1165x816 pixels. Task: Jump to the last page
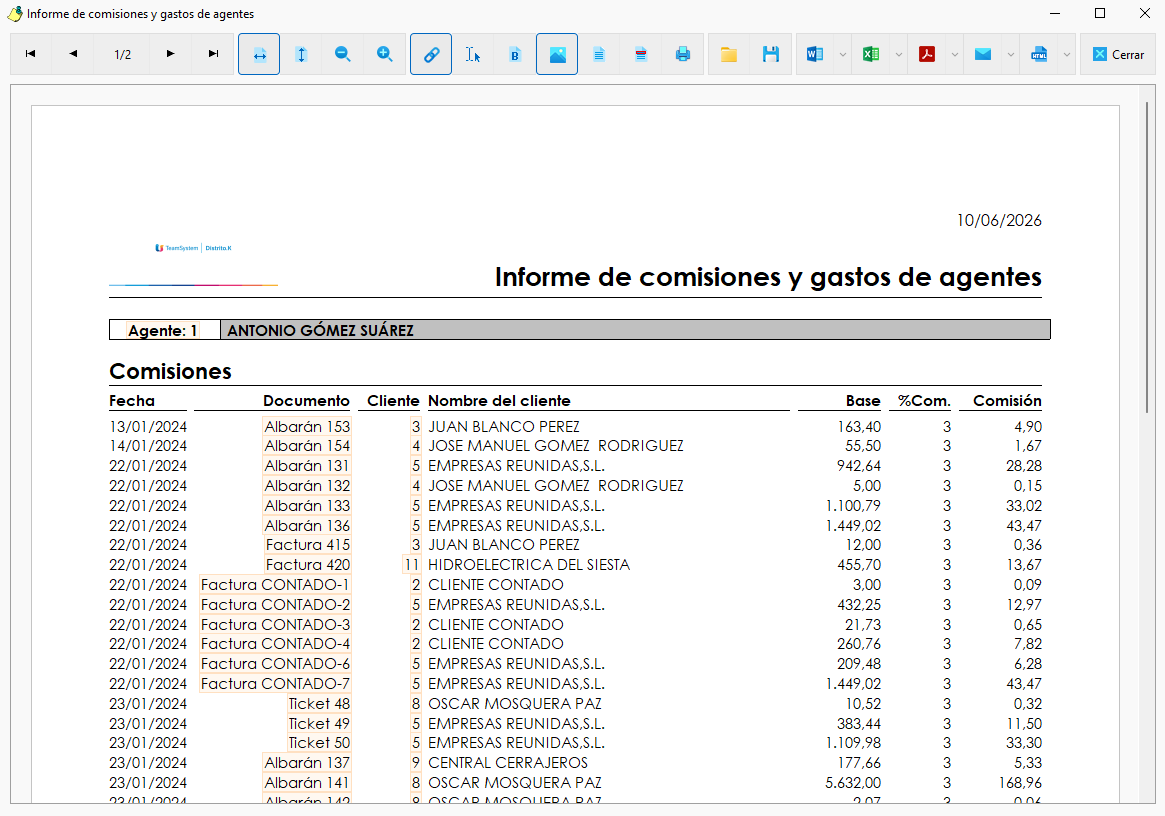(x=213, y=54)
